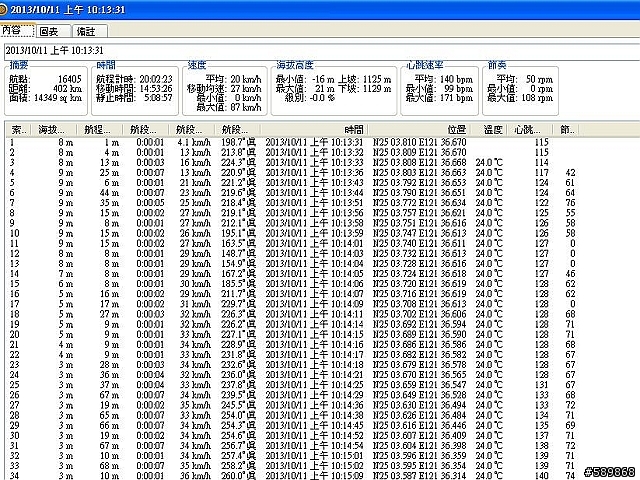
Task: Select row 18 with distance 27 m
Action: tap(293, 314)
